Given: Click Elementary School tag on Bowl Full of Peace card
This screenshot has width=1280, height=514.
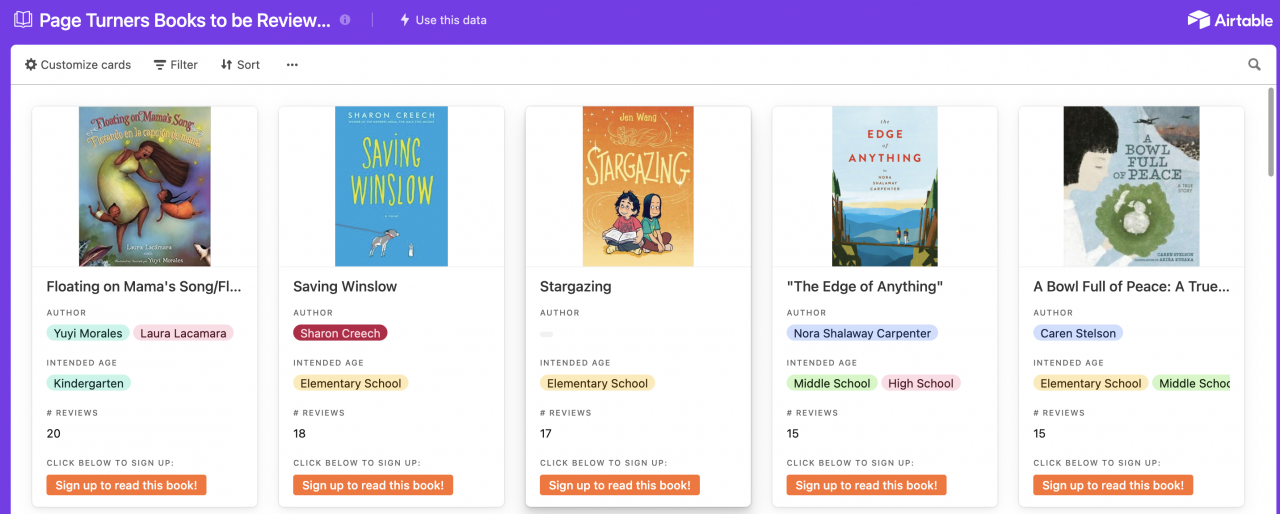Looking at the screenshot, I should coord(1091,383).
